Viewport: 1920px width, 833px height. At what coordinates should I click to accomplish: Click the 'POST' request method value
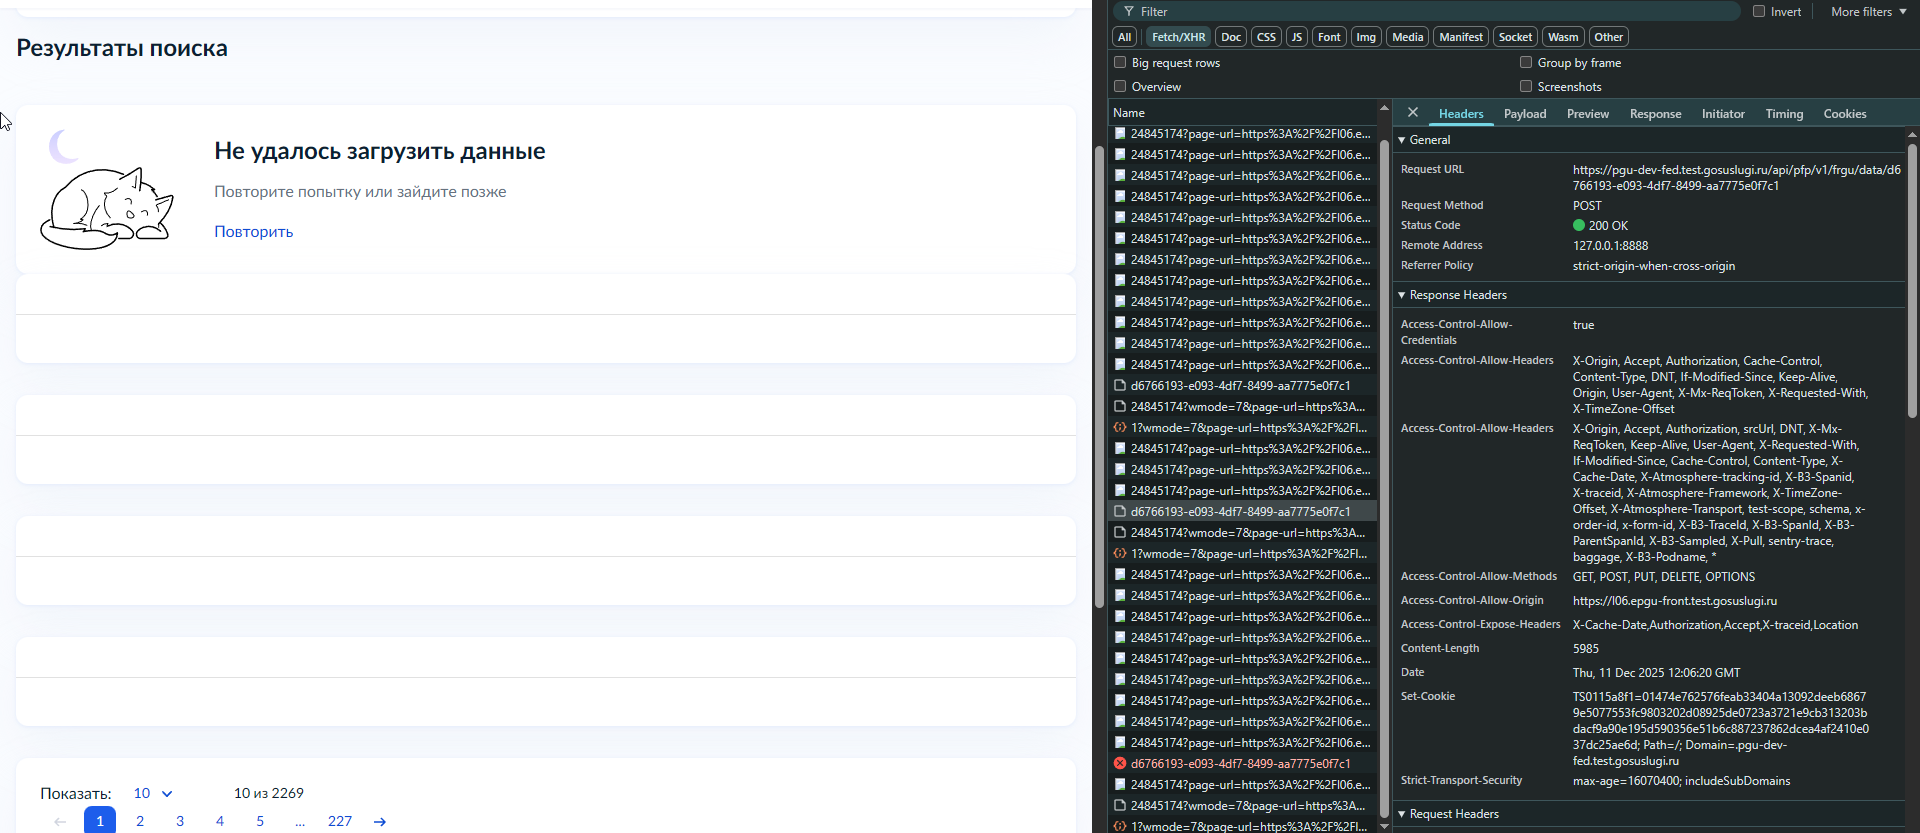click(1587, 205)
